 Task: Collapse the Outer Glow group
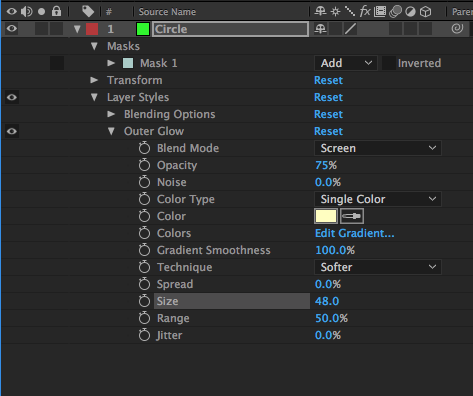click(111, 131)
